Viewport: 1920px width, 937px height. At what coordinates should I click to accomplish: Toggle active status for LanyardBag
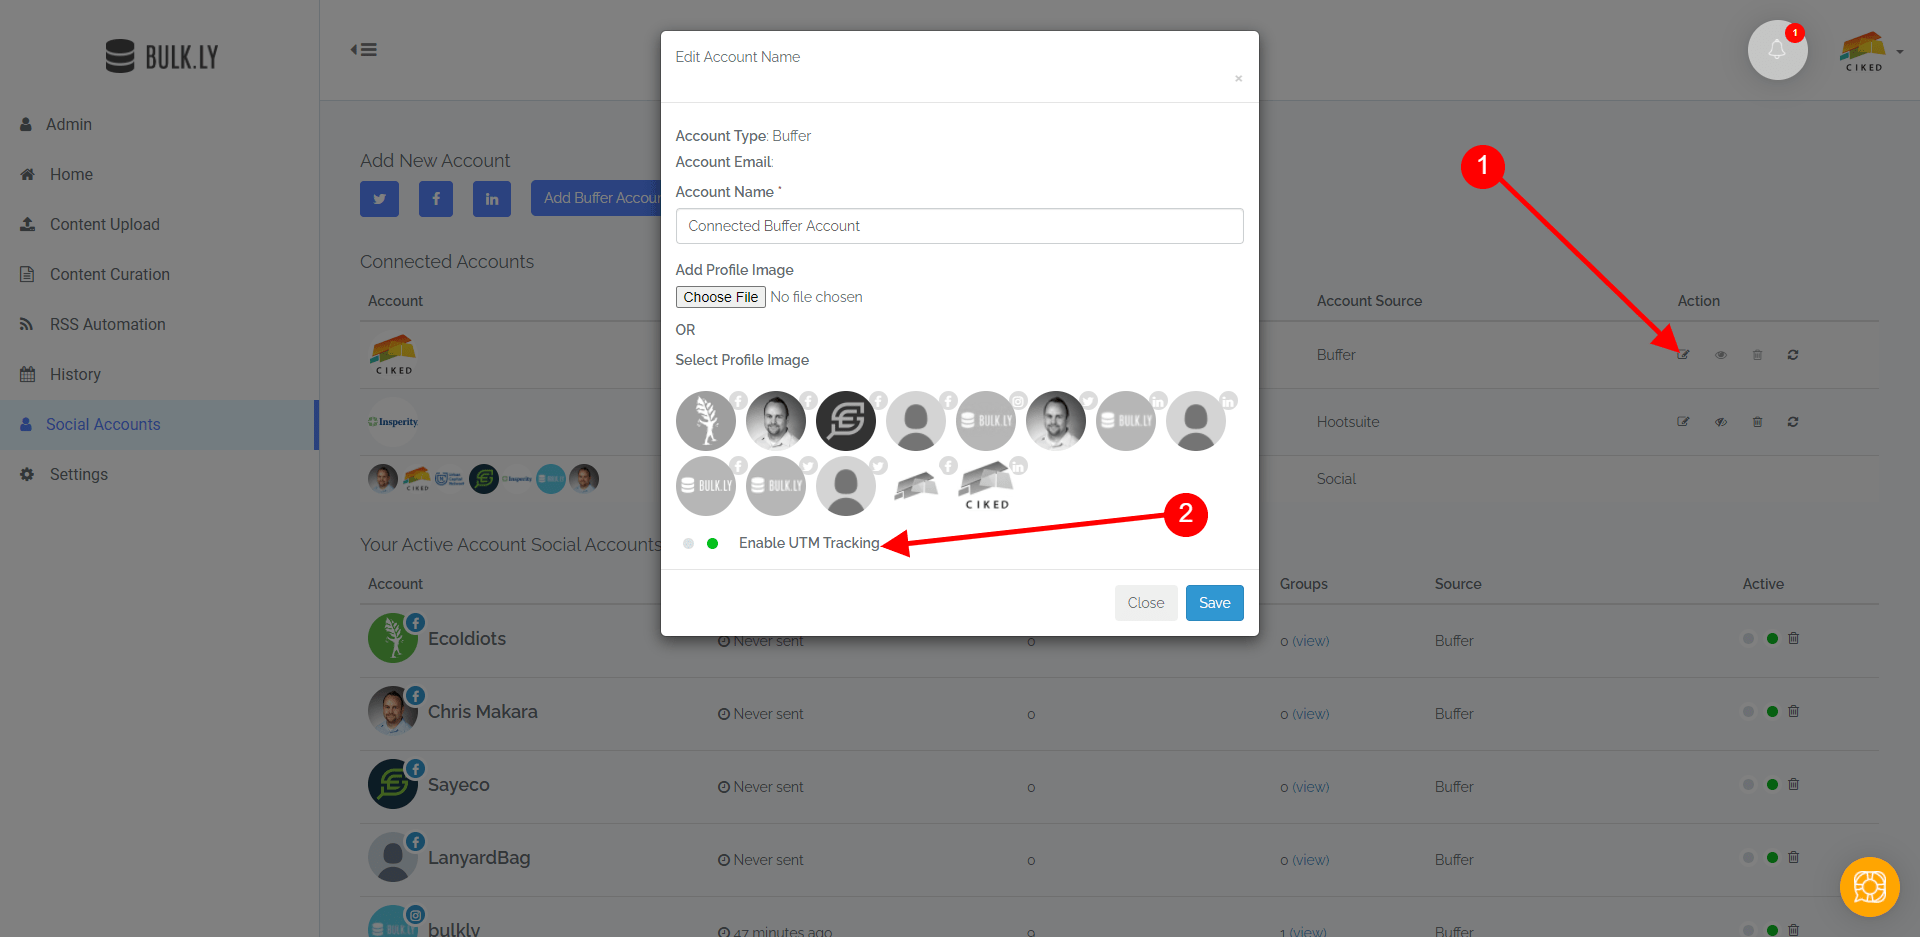[x=1760, y=858]
